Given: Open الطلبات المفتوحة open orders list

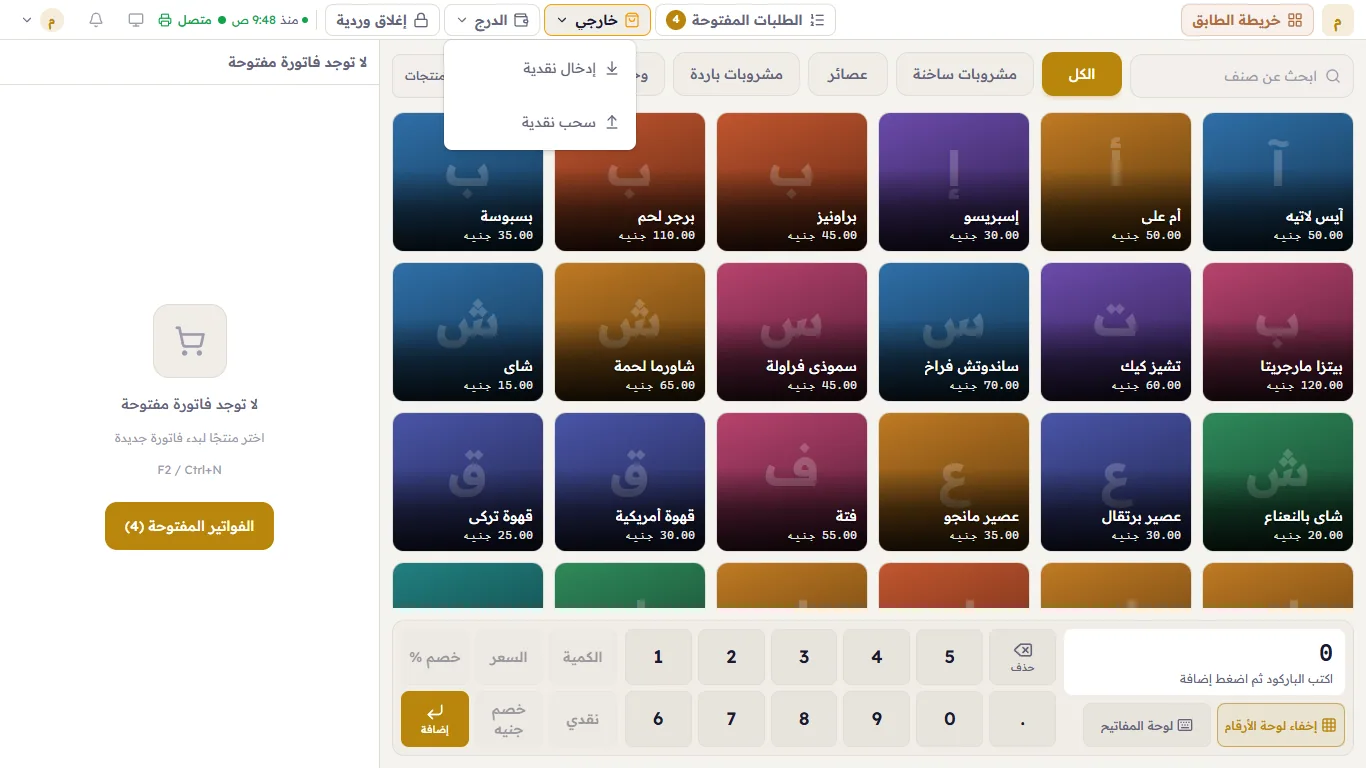Looking at the screenshot, I should 745,20.
